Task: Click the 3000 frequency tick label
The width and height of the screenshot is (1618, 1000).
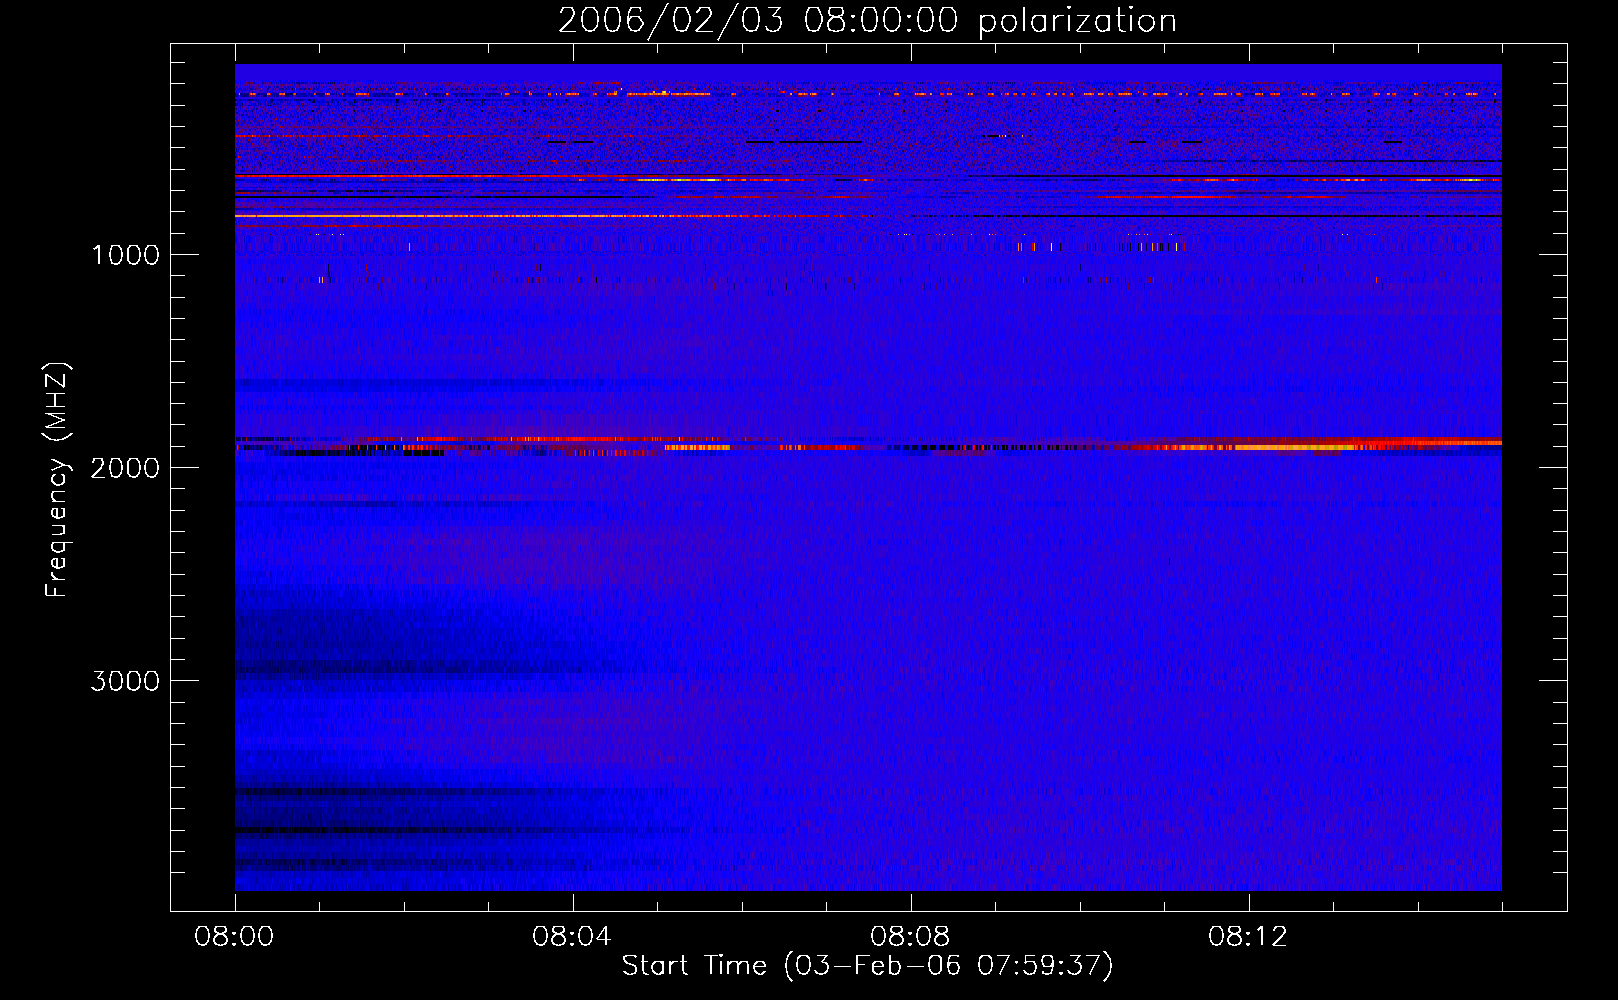Action: pos(125,681)
